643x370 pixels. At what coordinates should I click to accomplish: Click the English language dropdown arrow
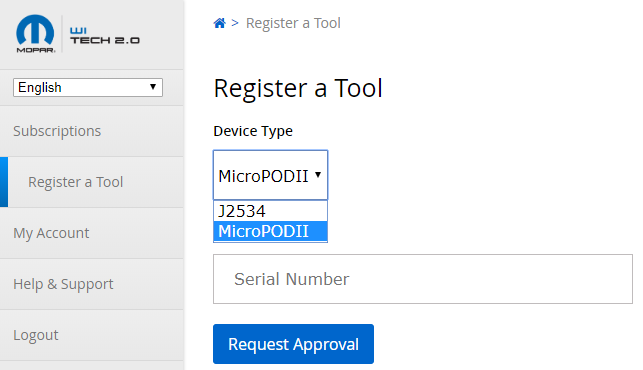pyautogui.click(x=153, y=87)
